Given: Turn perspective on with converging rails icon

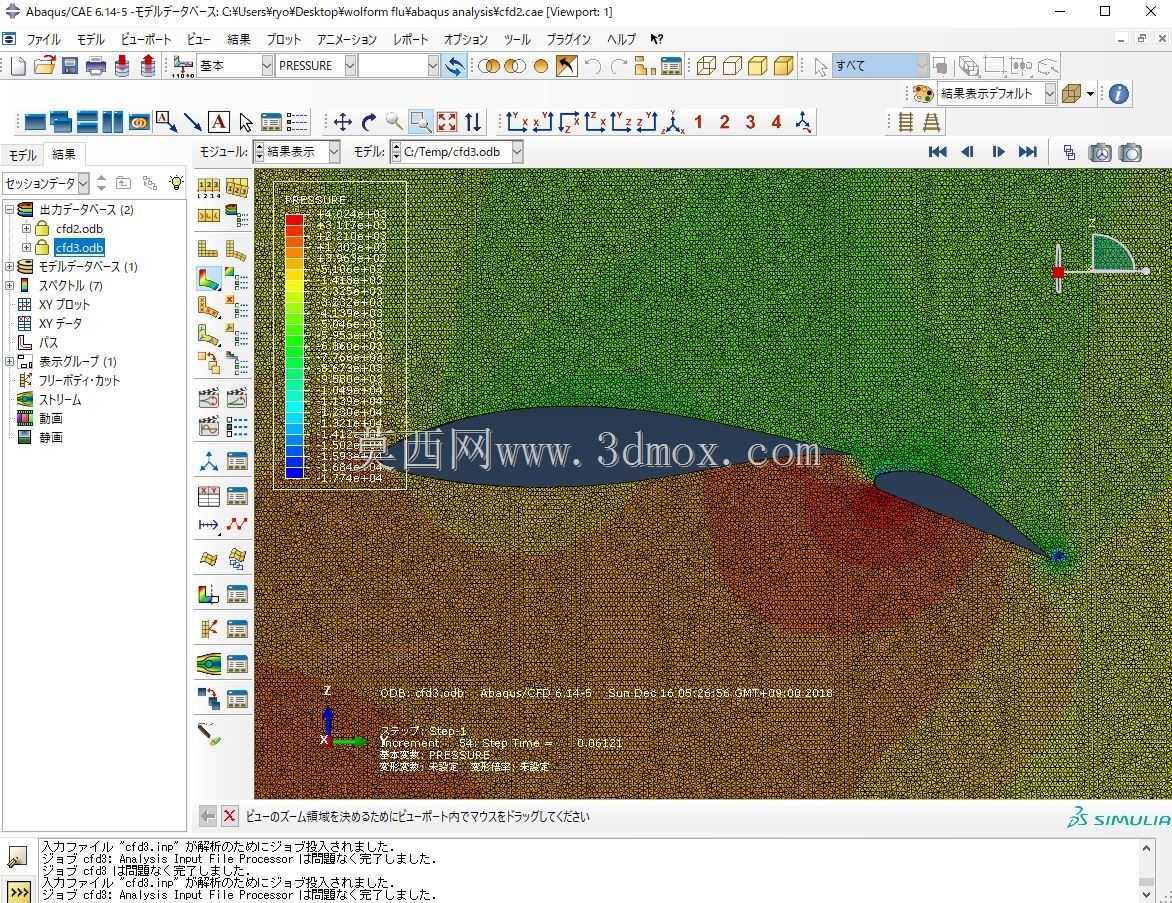Looking at the screenshot, I should click(x=931, y=122).
